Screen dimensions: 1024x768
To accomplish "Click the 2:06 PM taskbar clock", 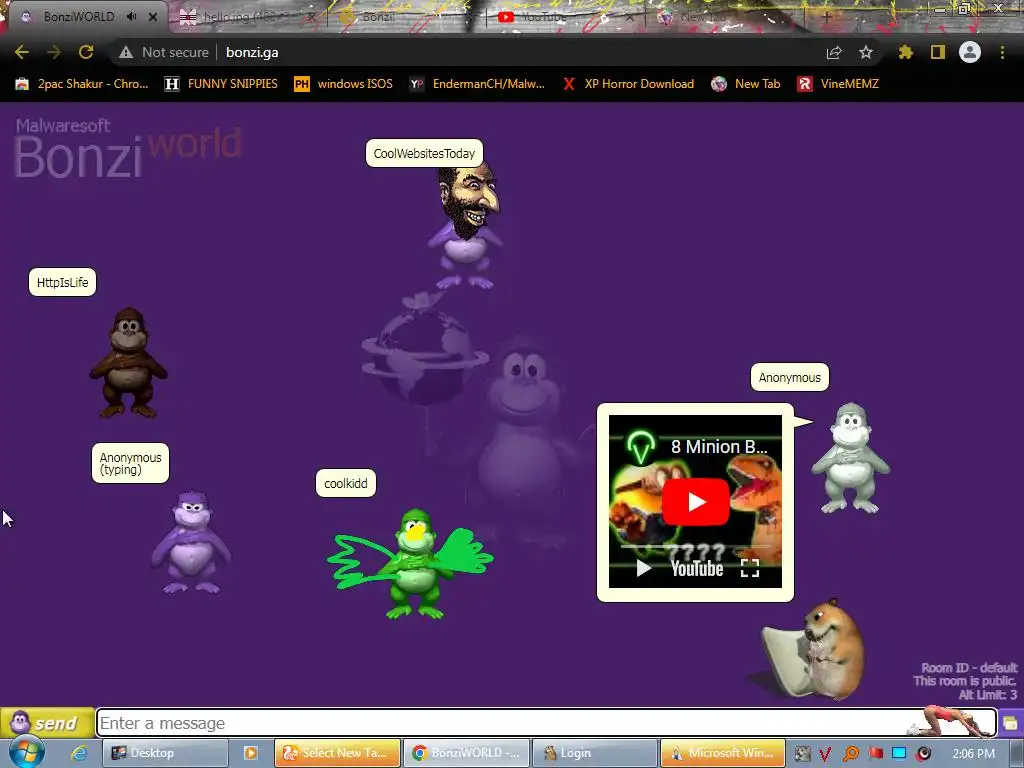I will click(x=974, y=754).
